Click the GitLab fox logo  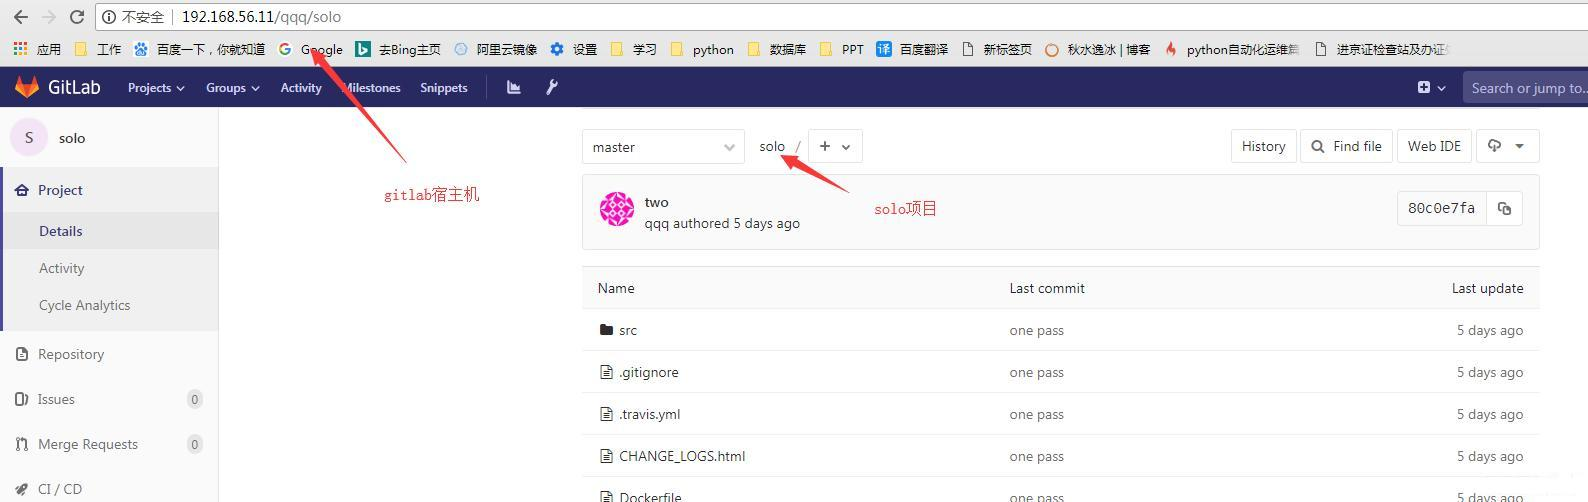(x=27, y=87)
